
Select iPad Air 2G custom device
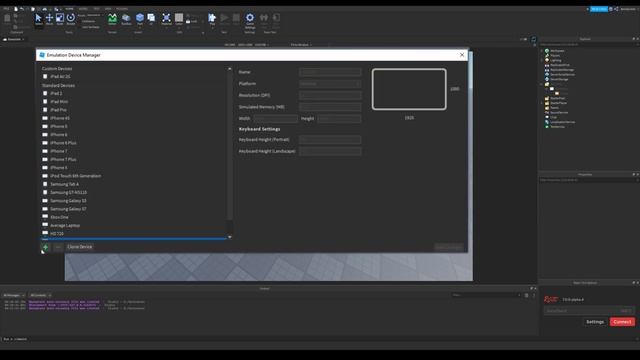point(135,76)
